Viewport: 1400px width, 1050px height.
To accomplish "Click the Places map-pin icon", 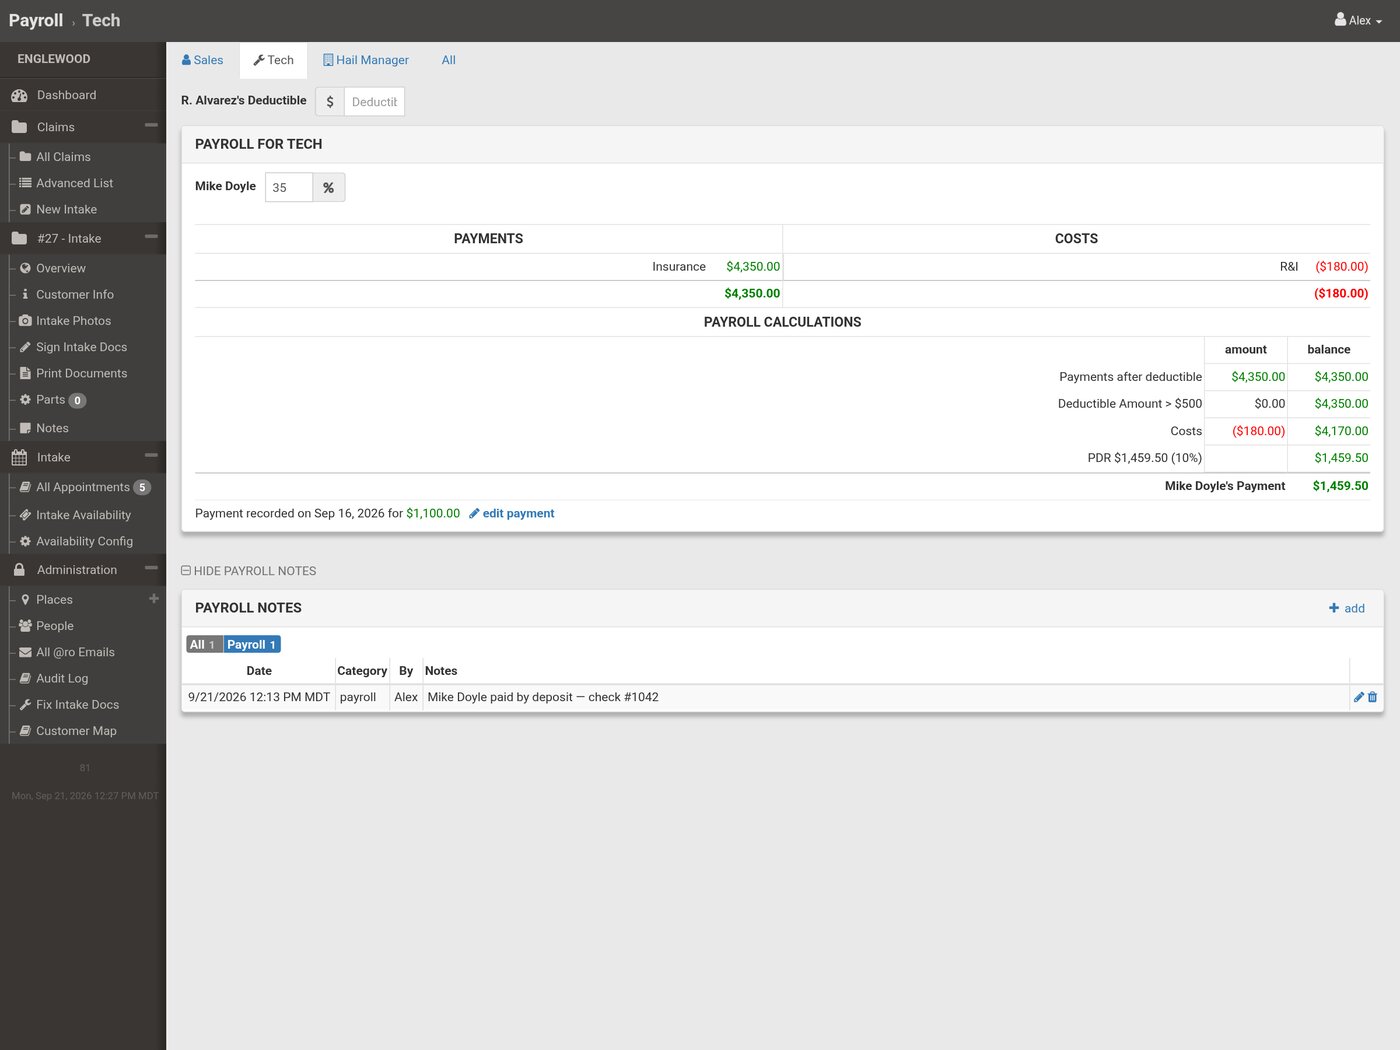I will pyautogui.click(x=25, y=600).
